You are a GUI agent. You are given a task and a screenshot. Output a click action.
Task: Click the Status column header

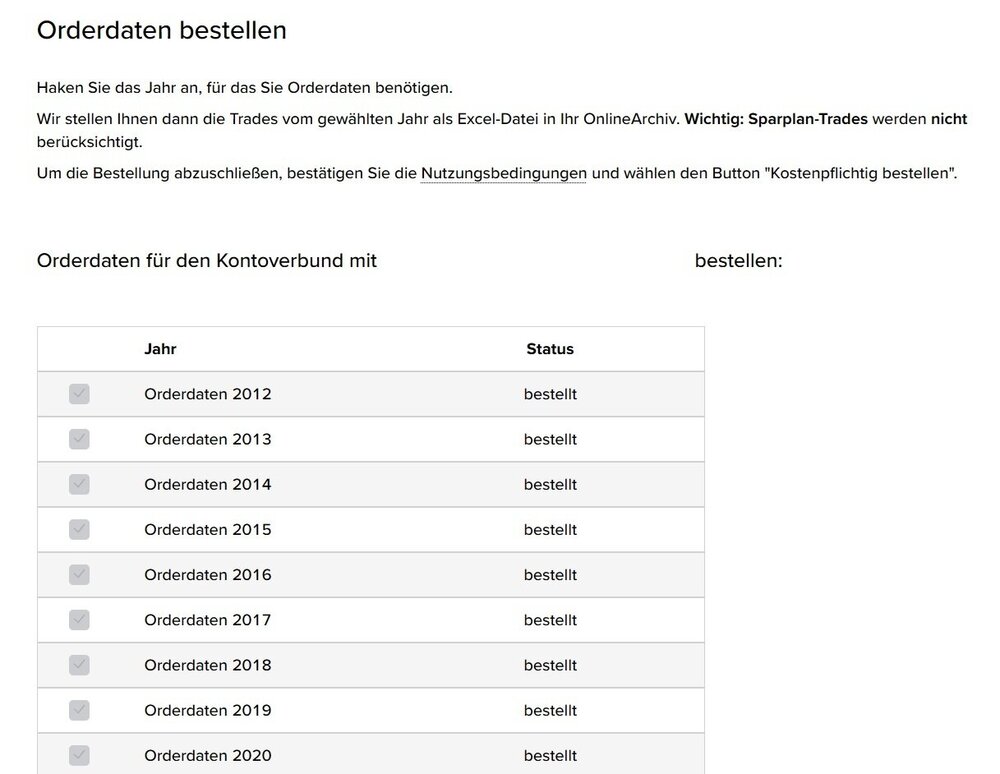pyautogui.click(x=550, y=349)
